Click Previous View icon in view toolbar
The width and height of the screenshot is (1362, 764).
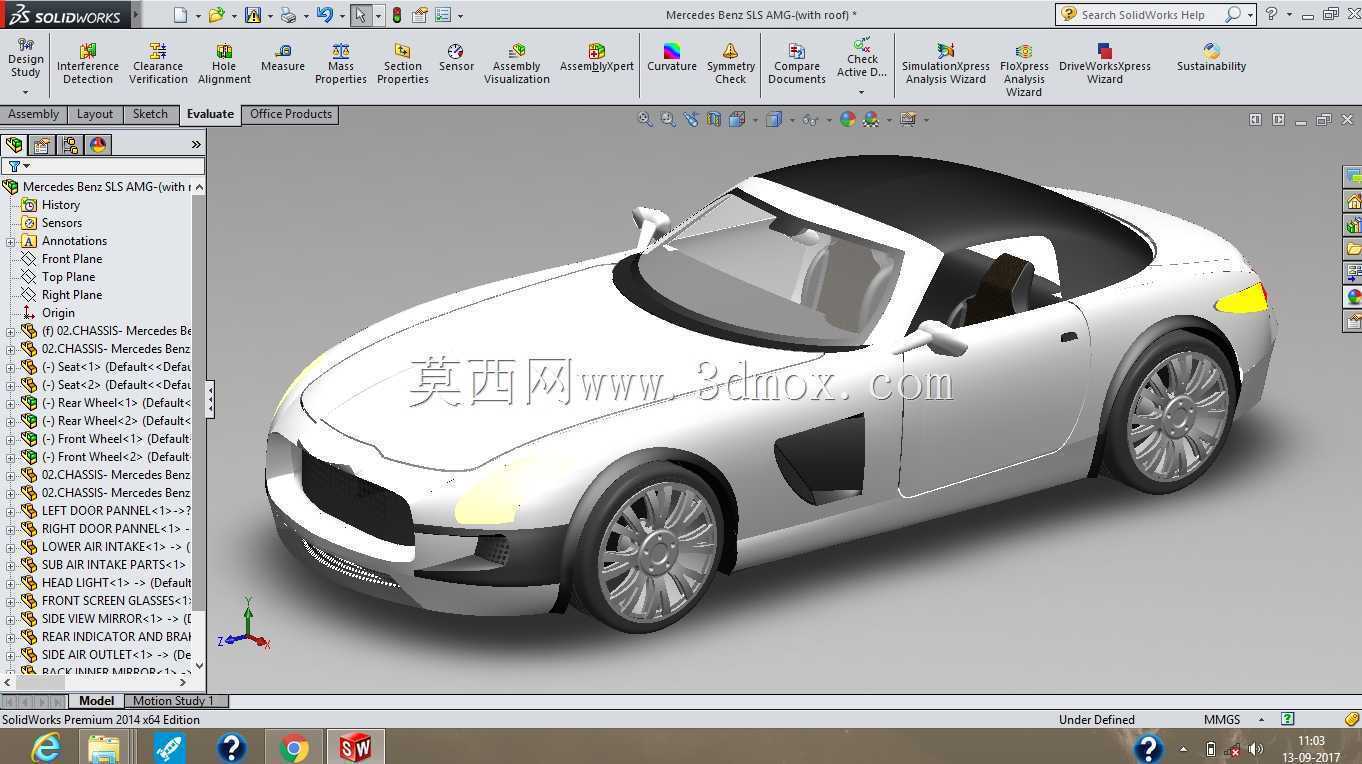691,119
